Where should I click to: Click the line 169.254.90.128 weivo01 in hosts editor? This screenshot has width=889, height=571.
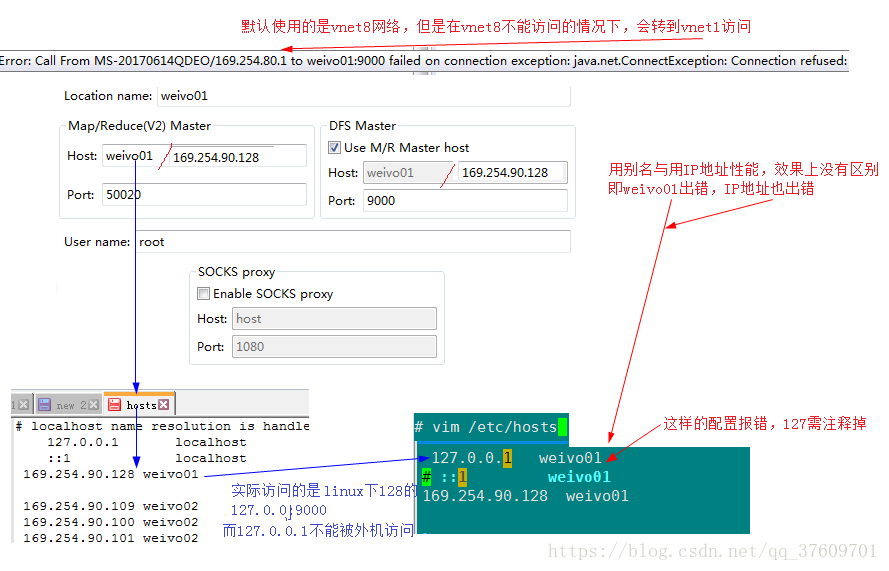(111, 474)
